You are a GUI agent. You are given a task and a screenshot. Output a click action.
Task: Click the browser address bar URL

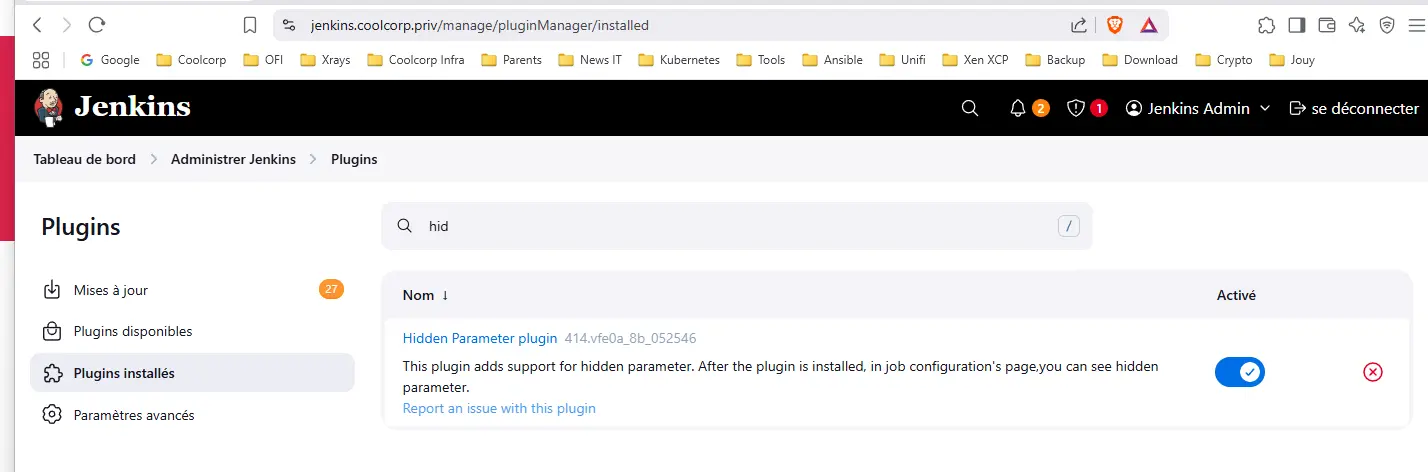coord(479,25)
